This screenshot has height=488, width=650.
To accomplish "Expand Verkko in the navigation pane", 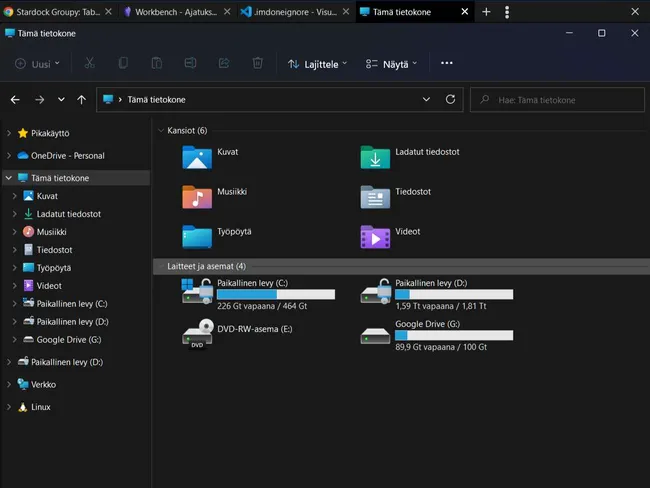I will tap(9, 384).
